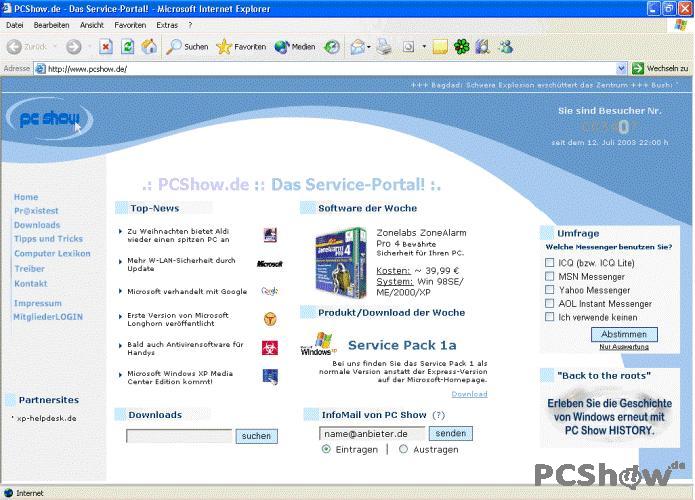Screen dimensions: 695x500
Task: Click the yellow notes toolbar icon
Action: point(440,47)
